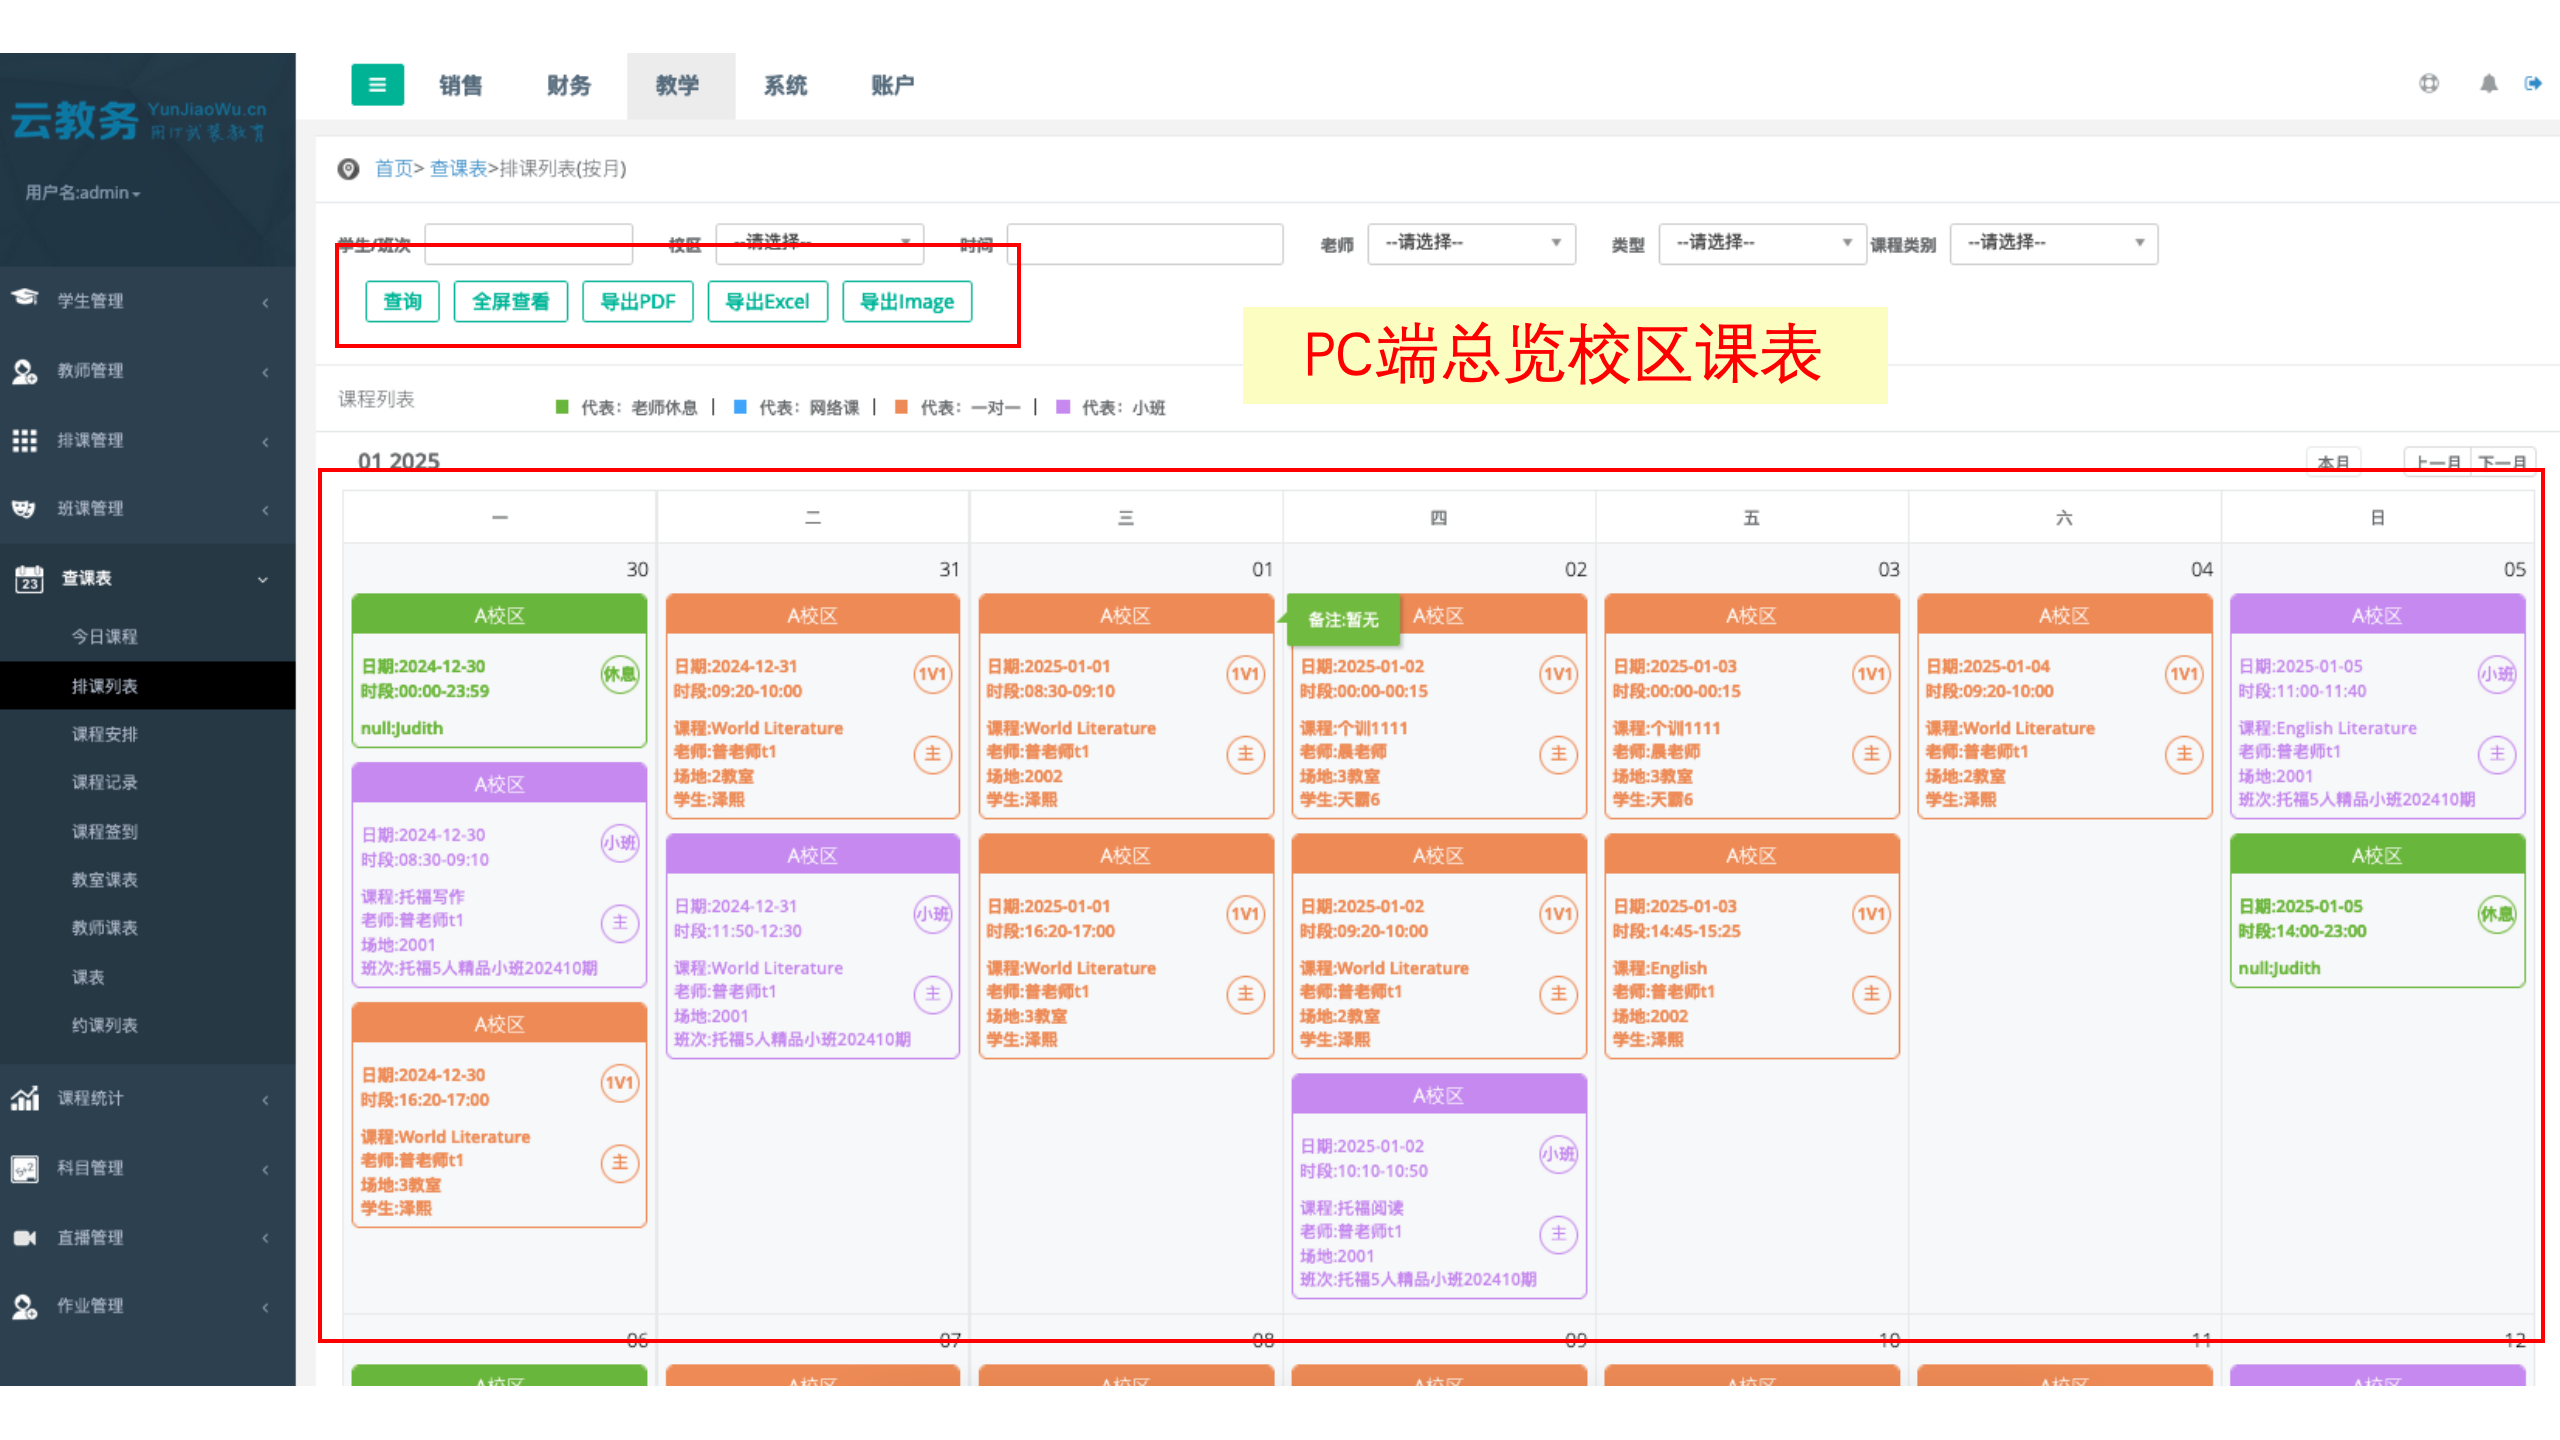
Task: Open the 老师 dropdown
Action: (x=1471, y=243)
